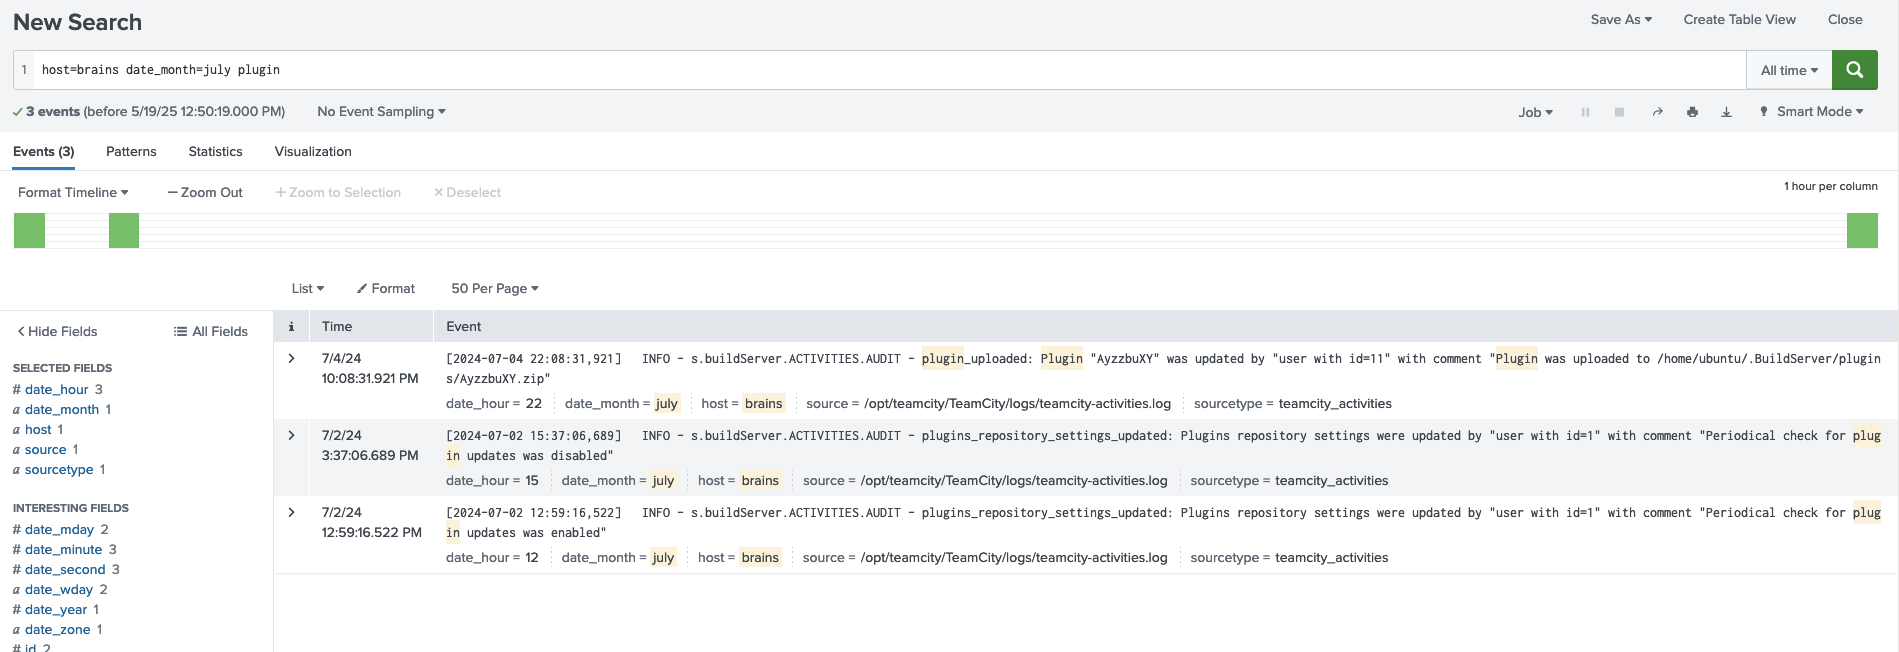Viewport: 1899px width, 652px height.
Task: Open date_second interesting field
Action: [x=65, y=569]
